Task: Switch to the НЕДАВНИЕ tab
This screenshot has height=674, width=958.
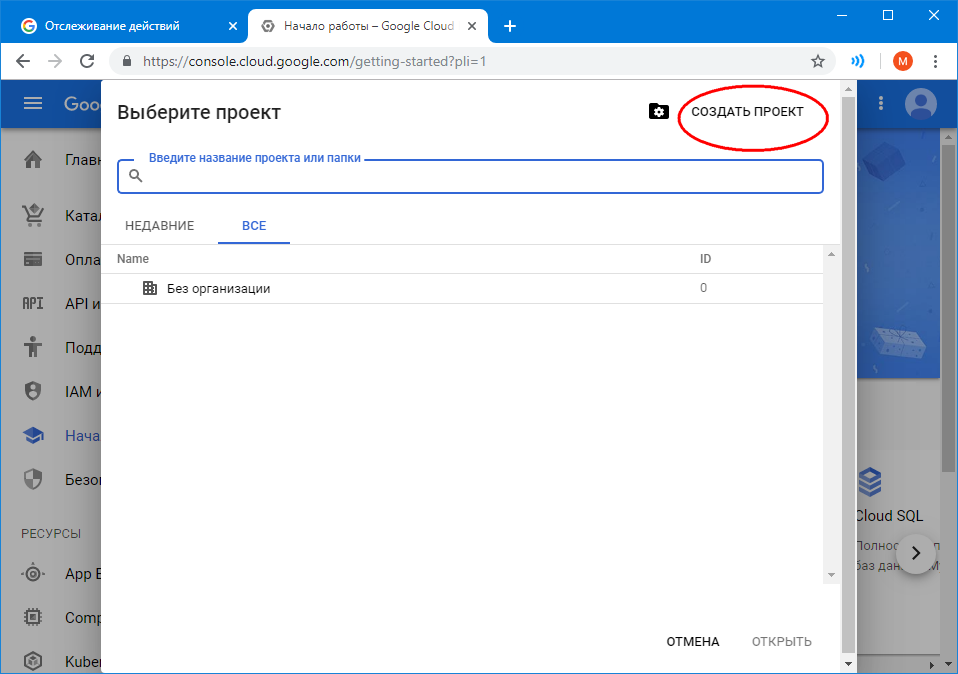Action: pyautogui.click(x=159, y=226)
